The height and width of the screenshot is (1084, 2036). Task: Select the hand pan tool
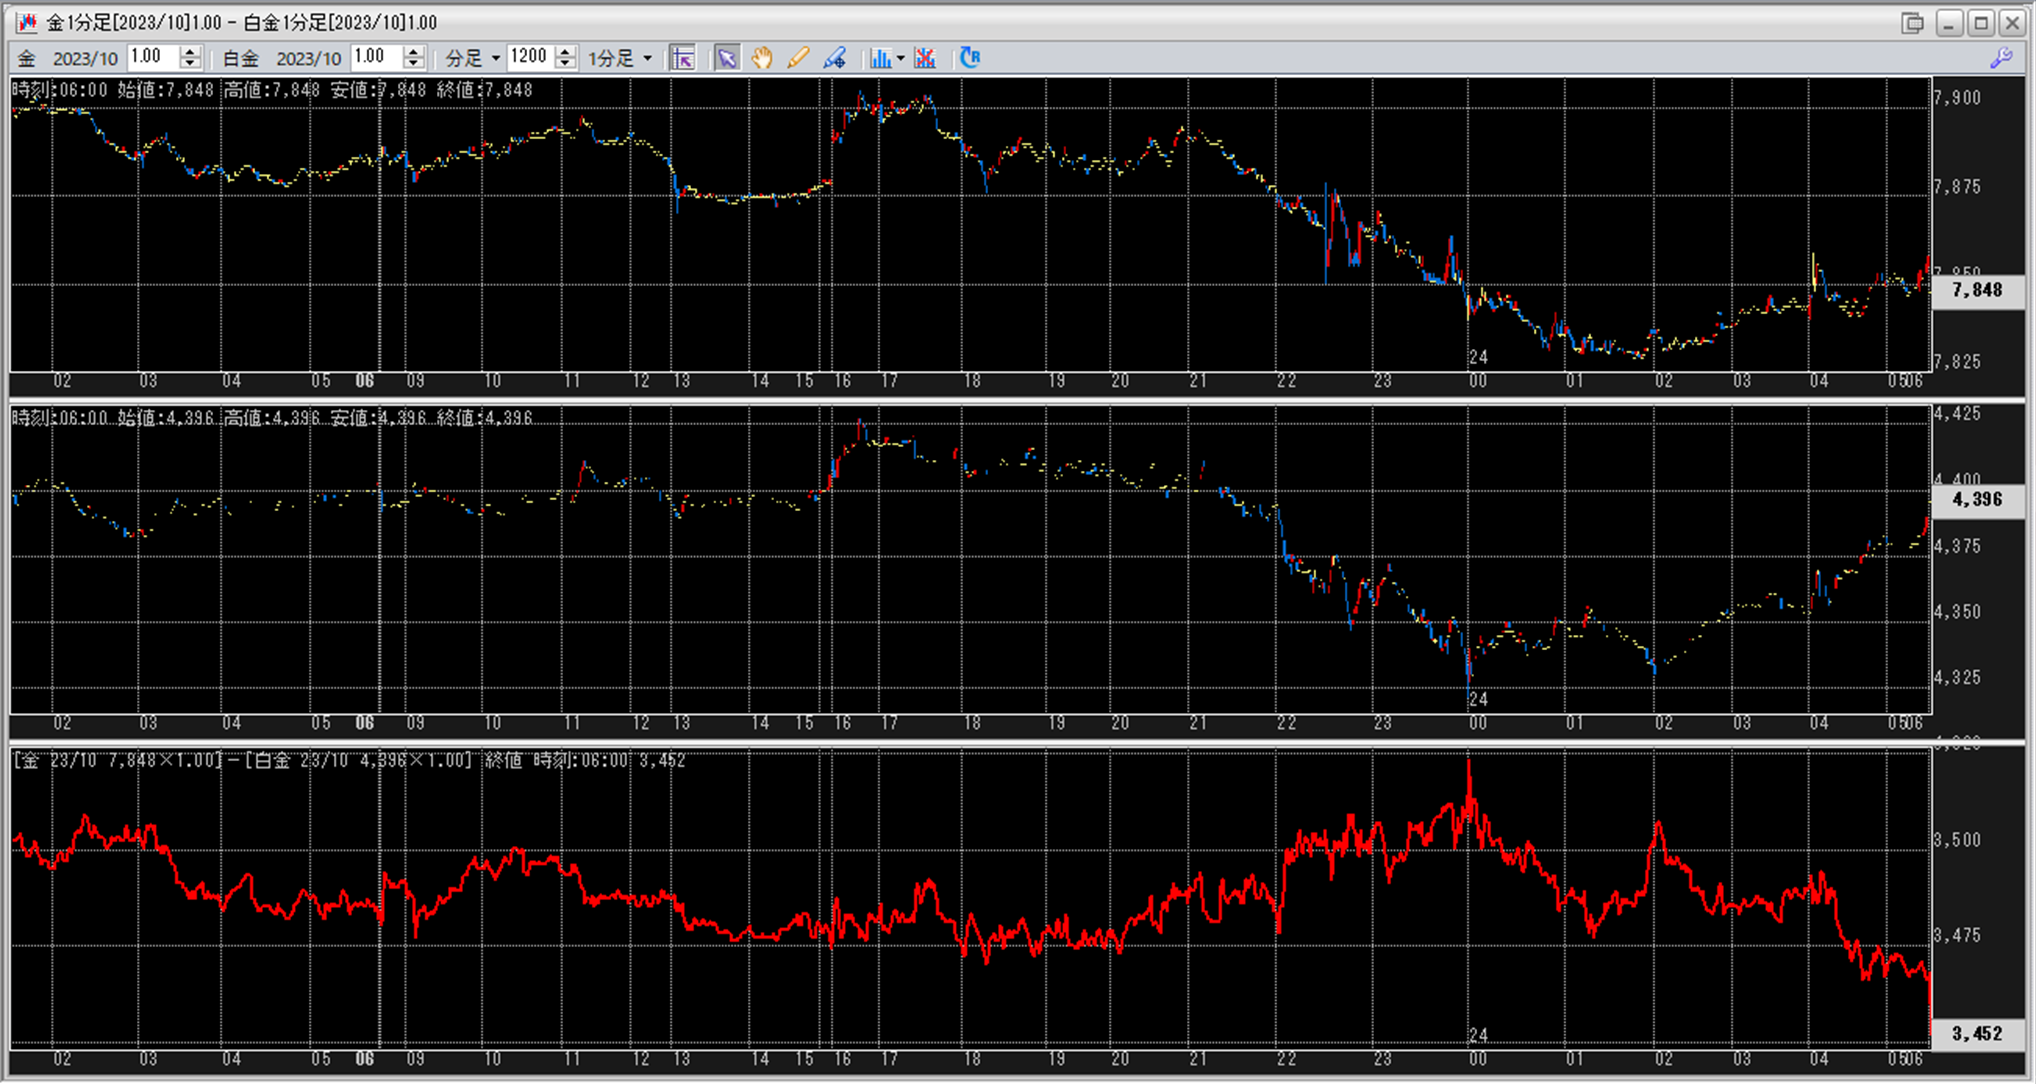click(x=762, y=58)
